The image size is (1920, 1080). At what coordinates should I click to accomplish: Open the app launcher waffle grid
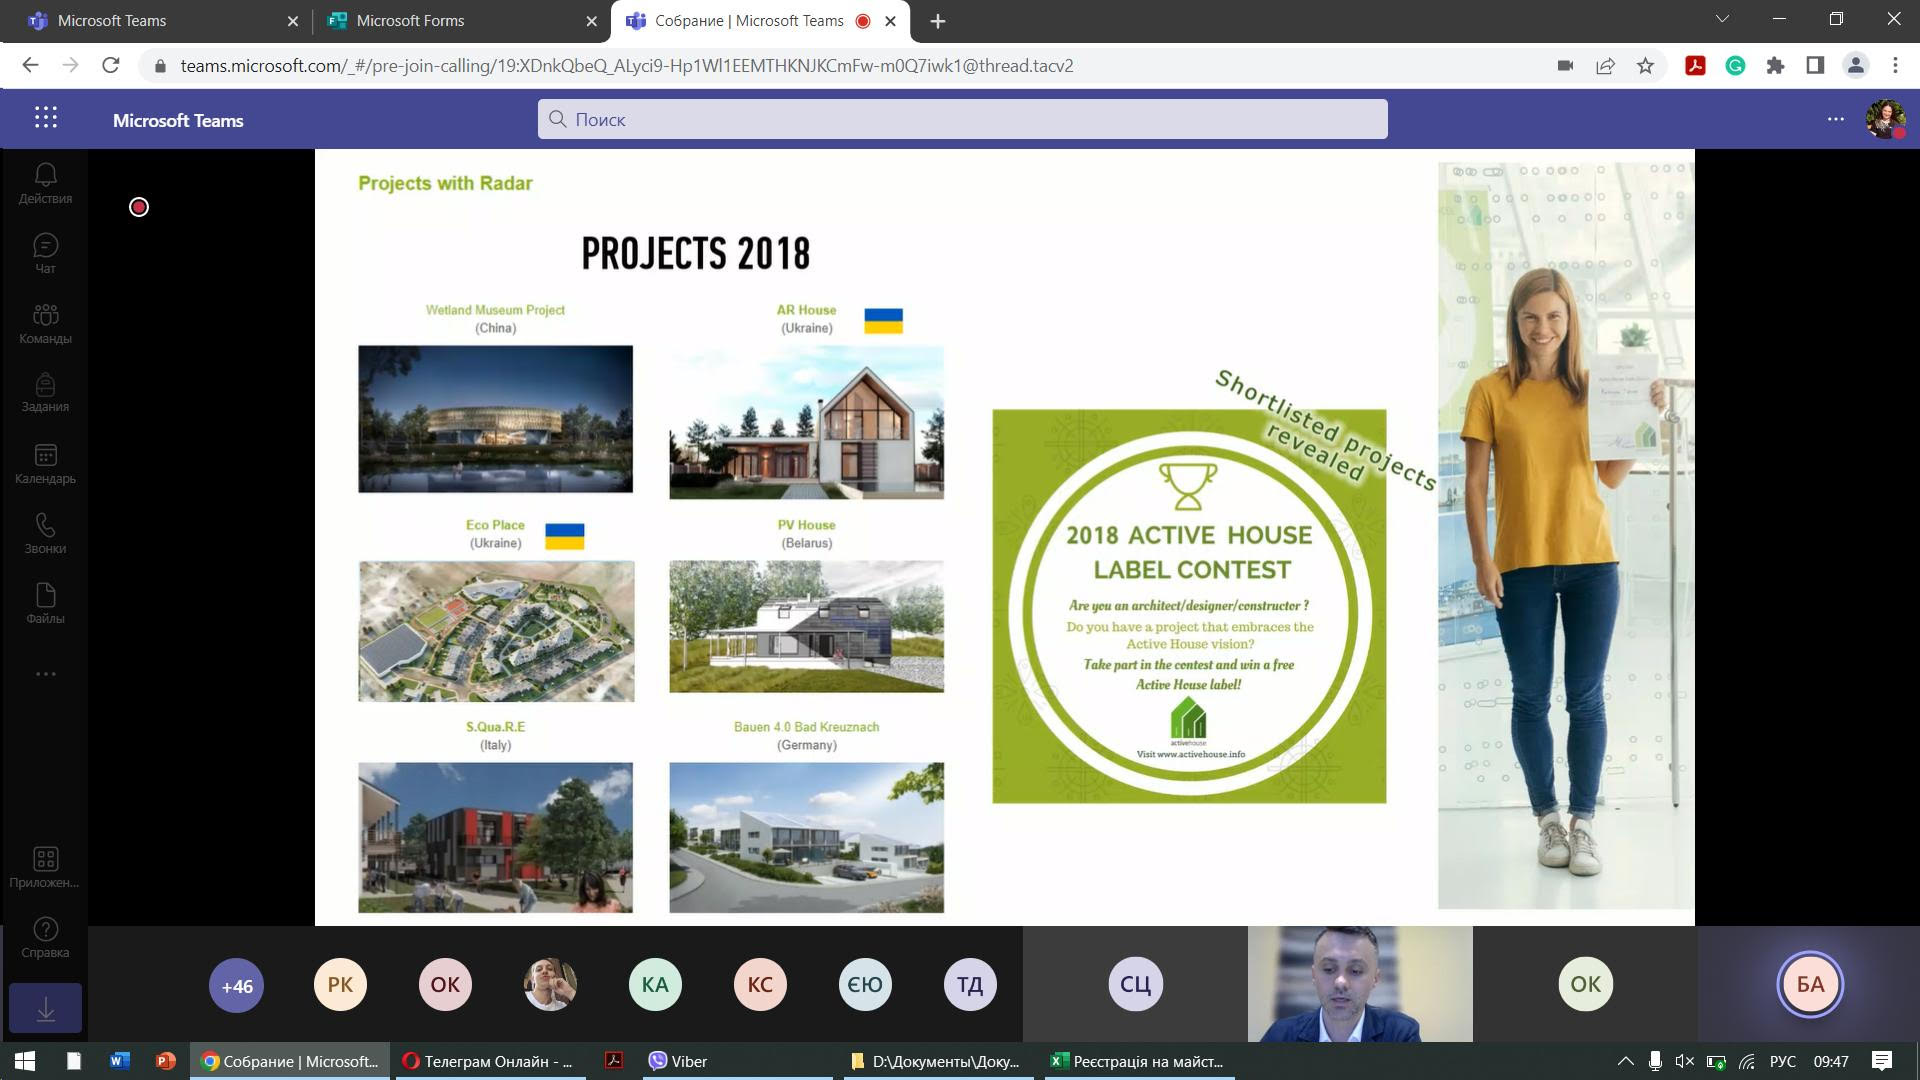pyautogui.click(x=45, y=118)
